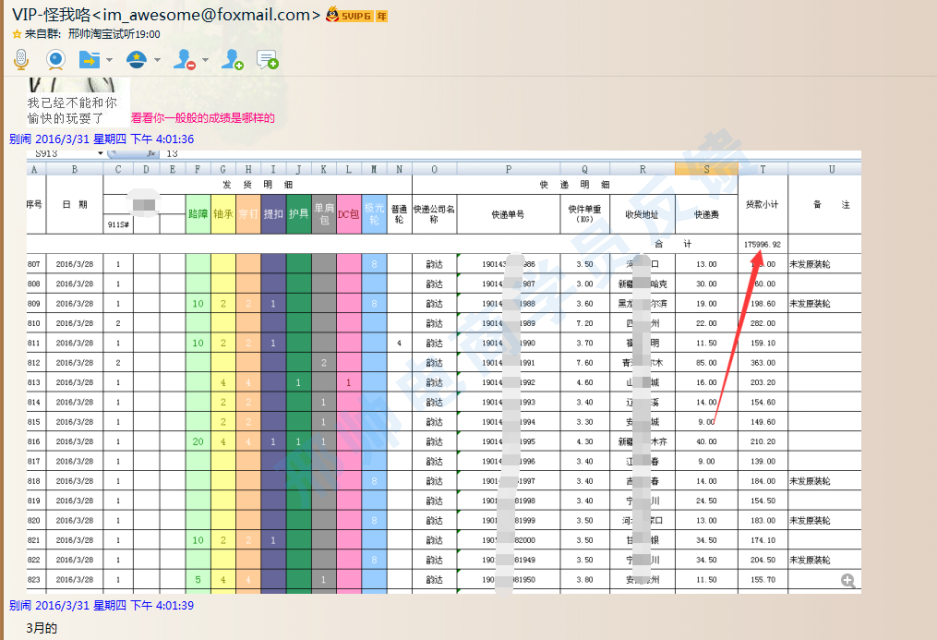Viewport: 937px width, 640px height.
Task: Click the send file folder icon
Action: pyautogui.click(x=90, y=60)
